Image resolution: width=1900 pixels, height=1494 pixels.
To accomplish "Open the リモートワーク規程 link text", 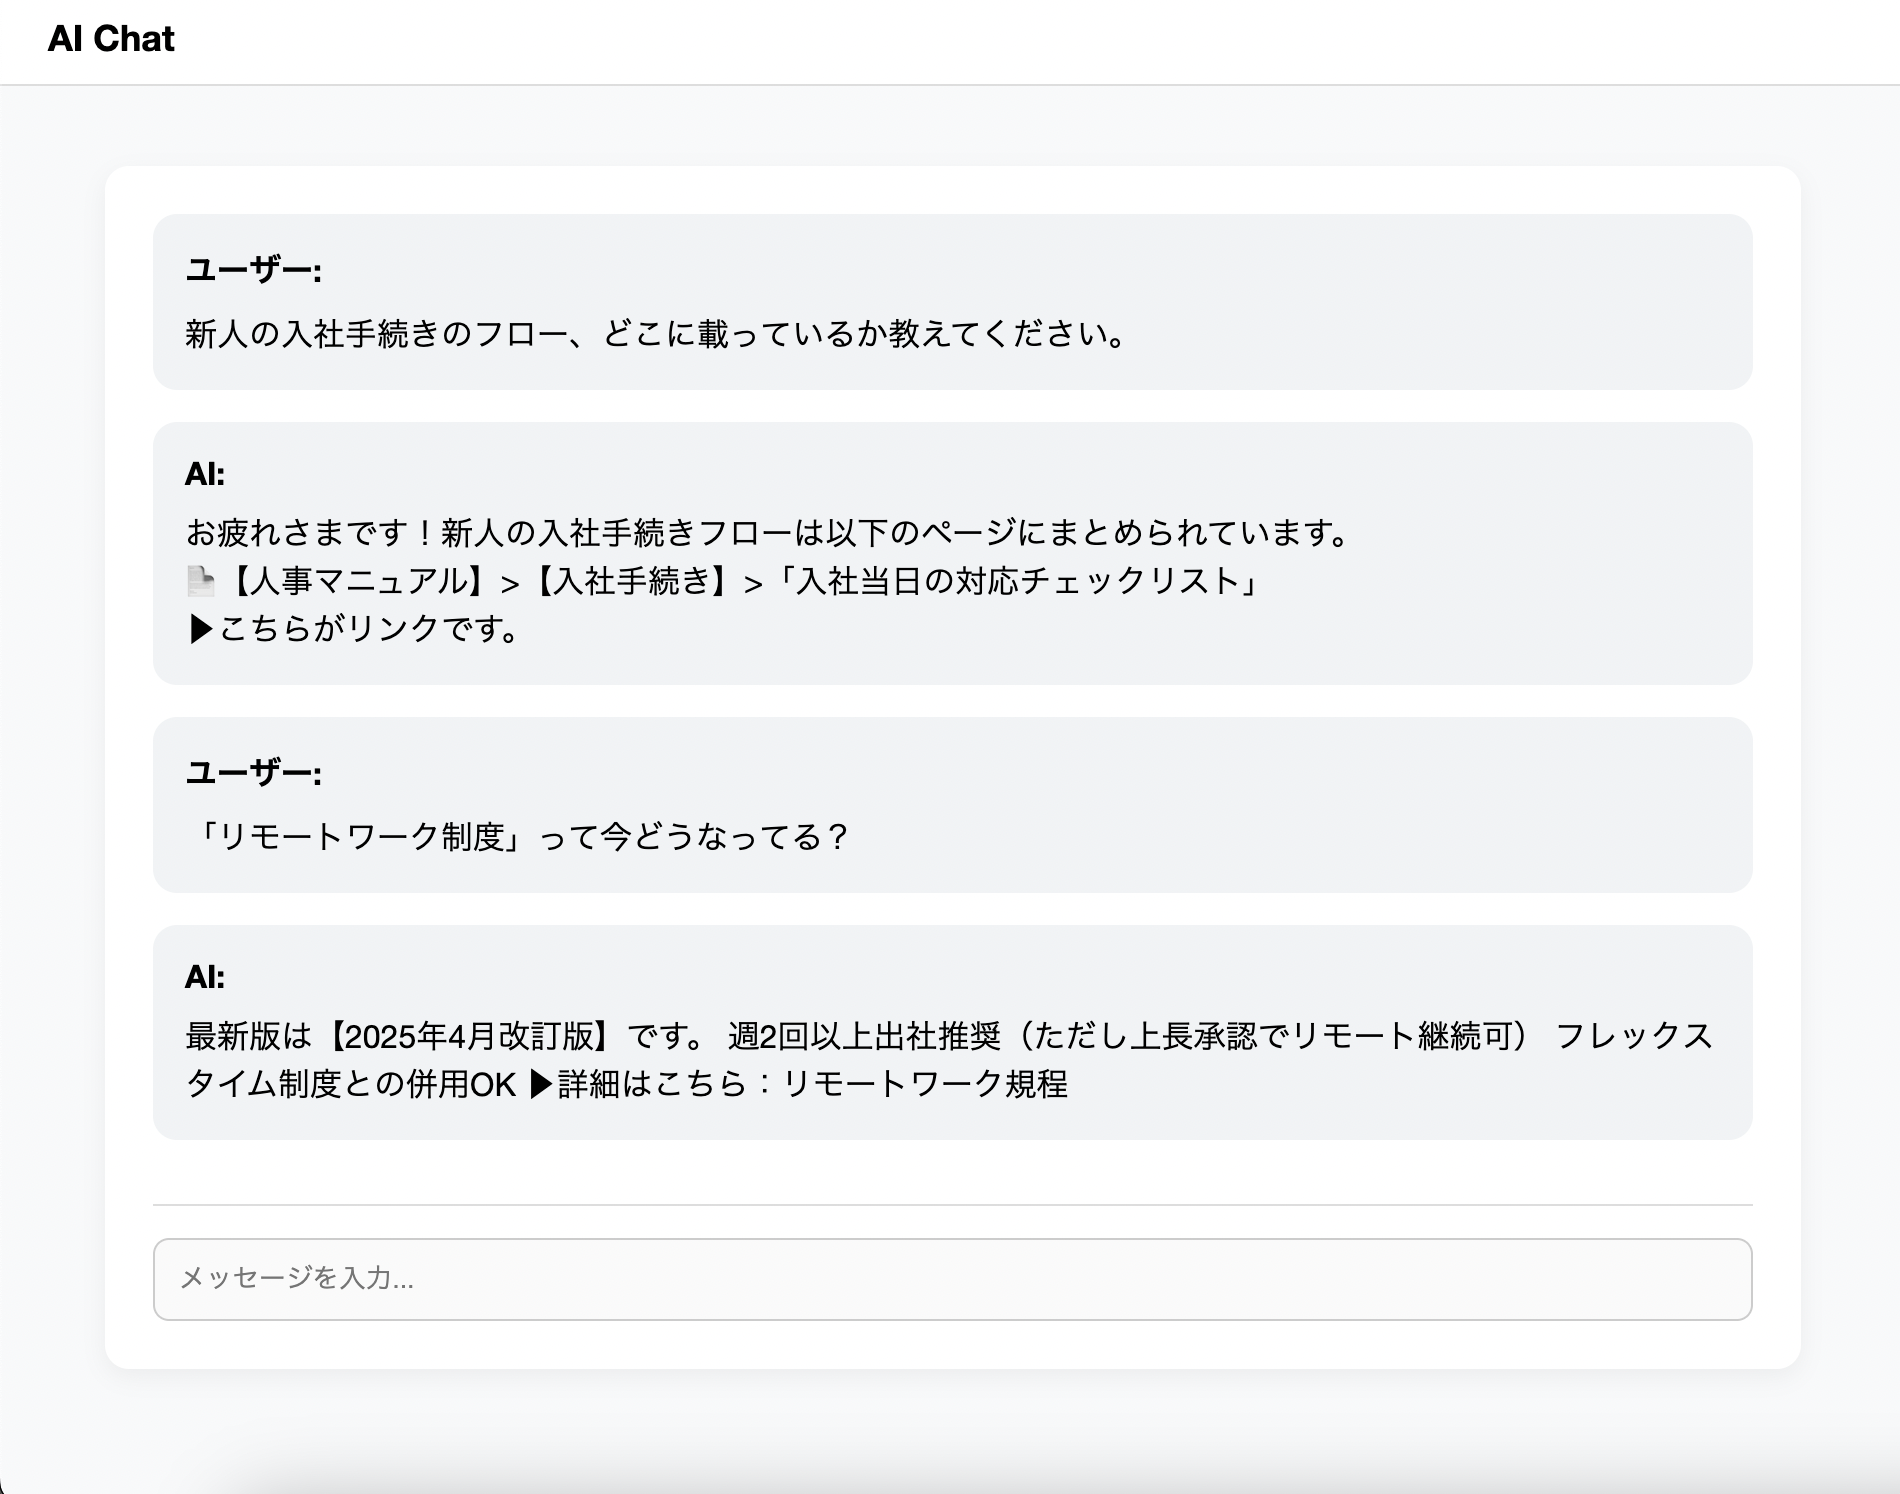I will [x=924, y=1084].
